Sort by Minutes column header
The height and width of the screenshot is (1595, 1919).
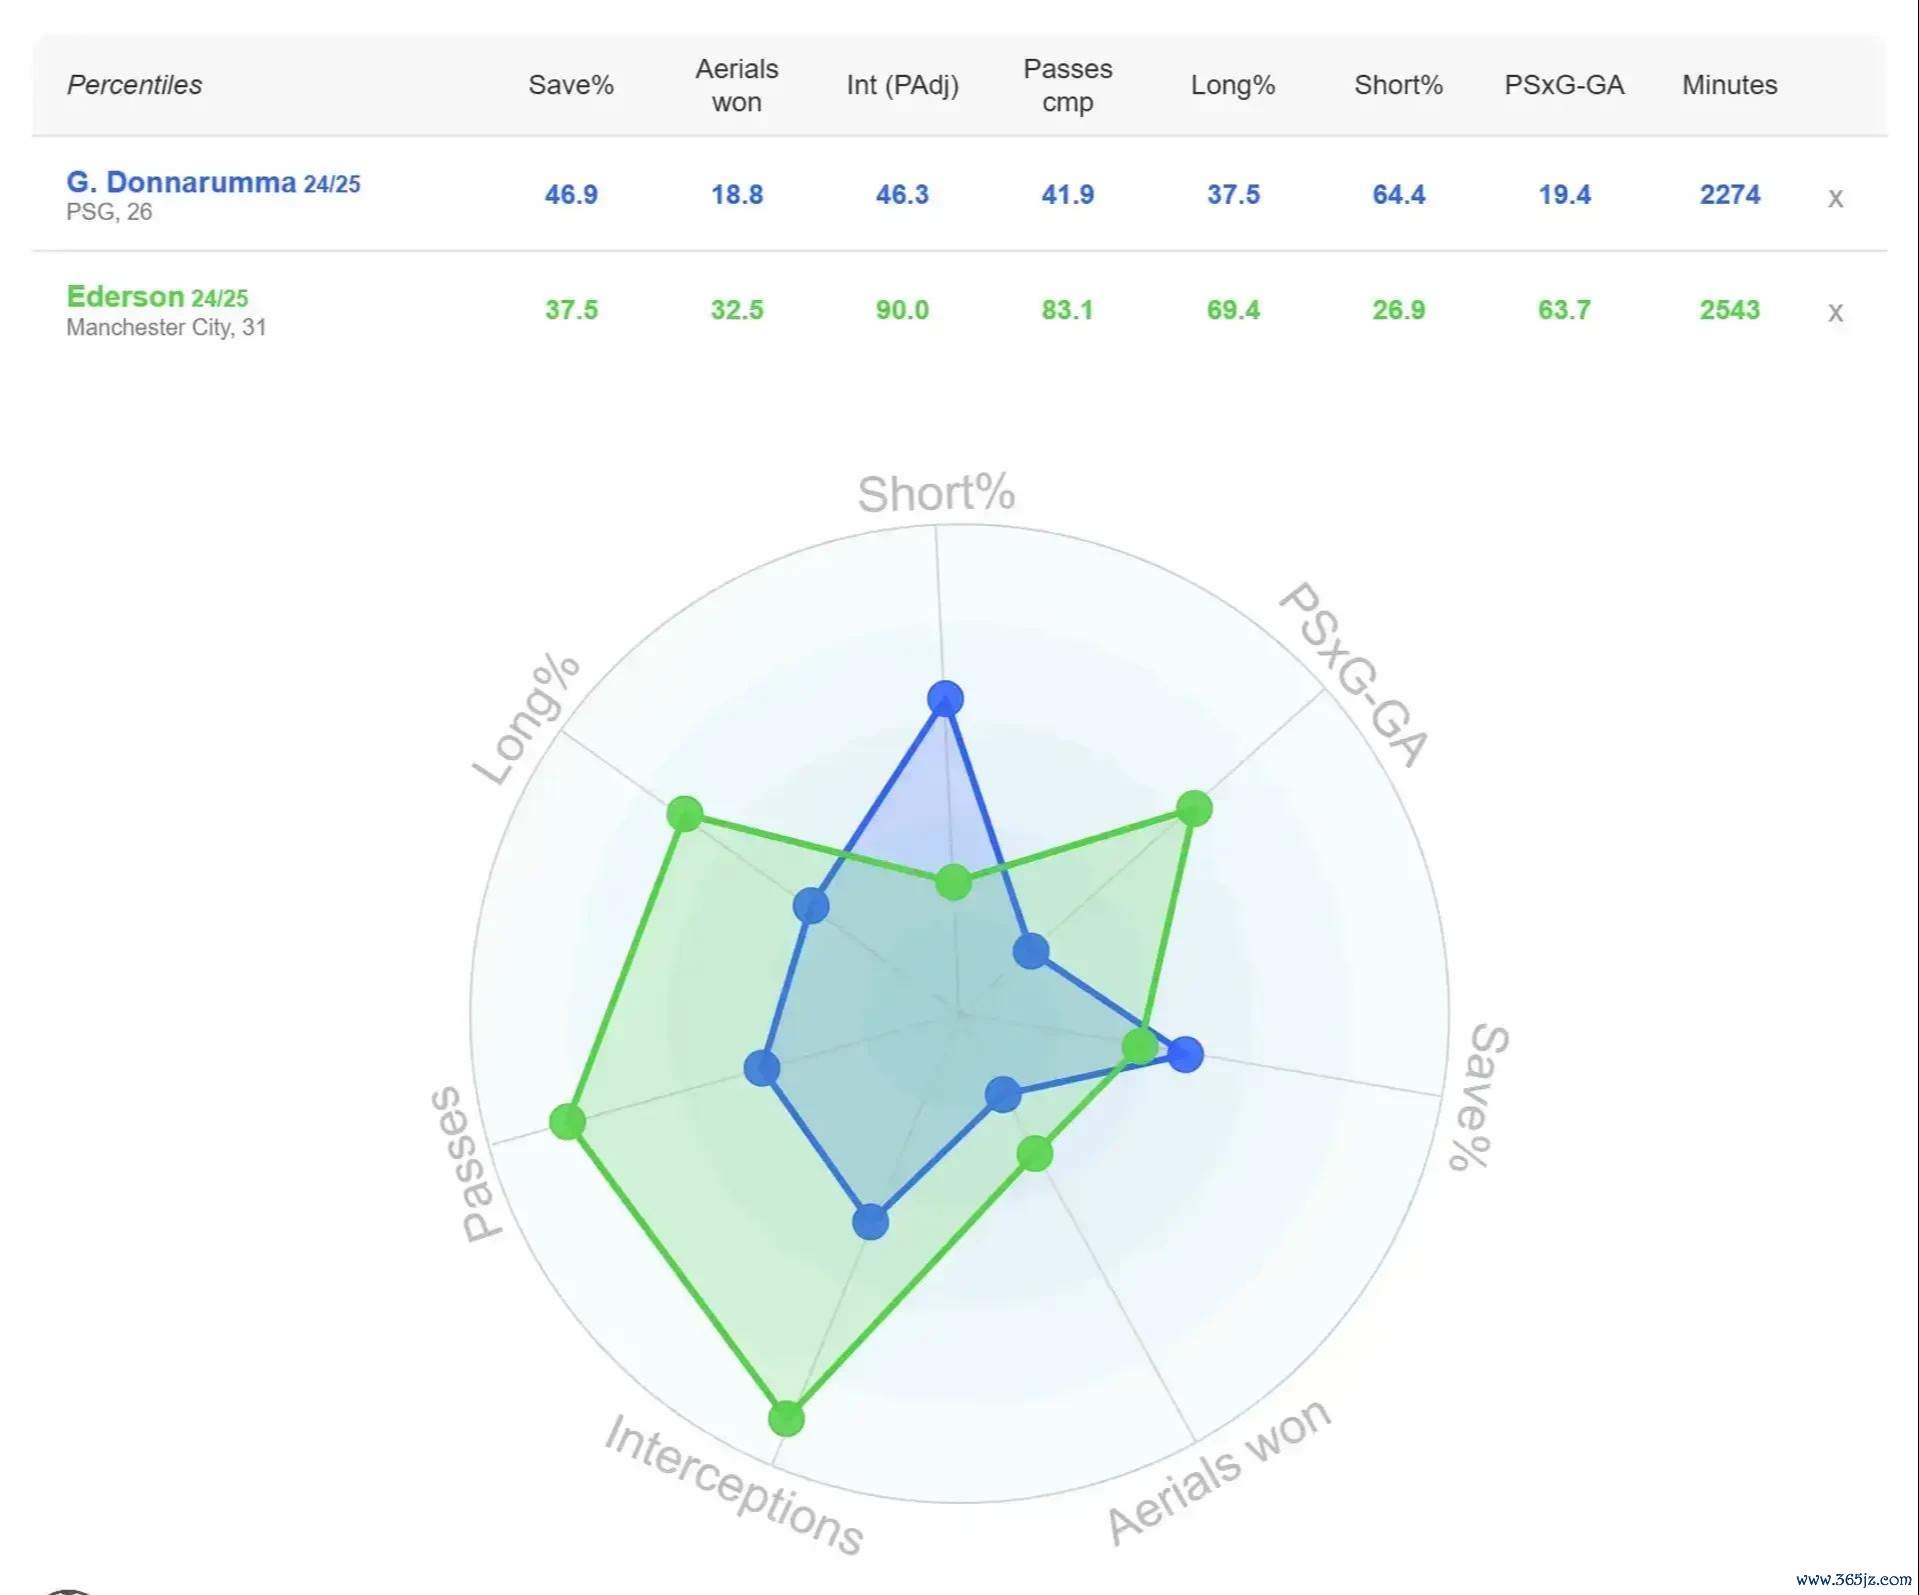click(1729, 85)
